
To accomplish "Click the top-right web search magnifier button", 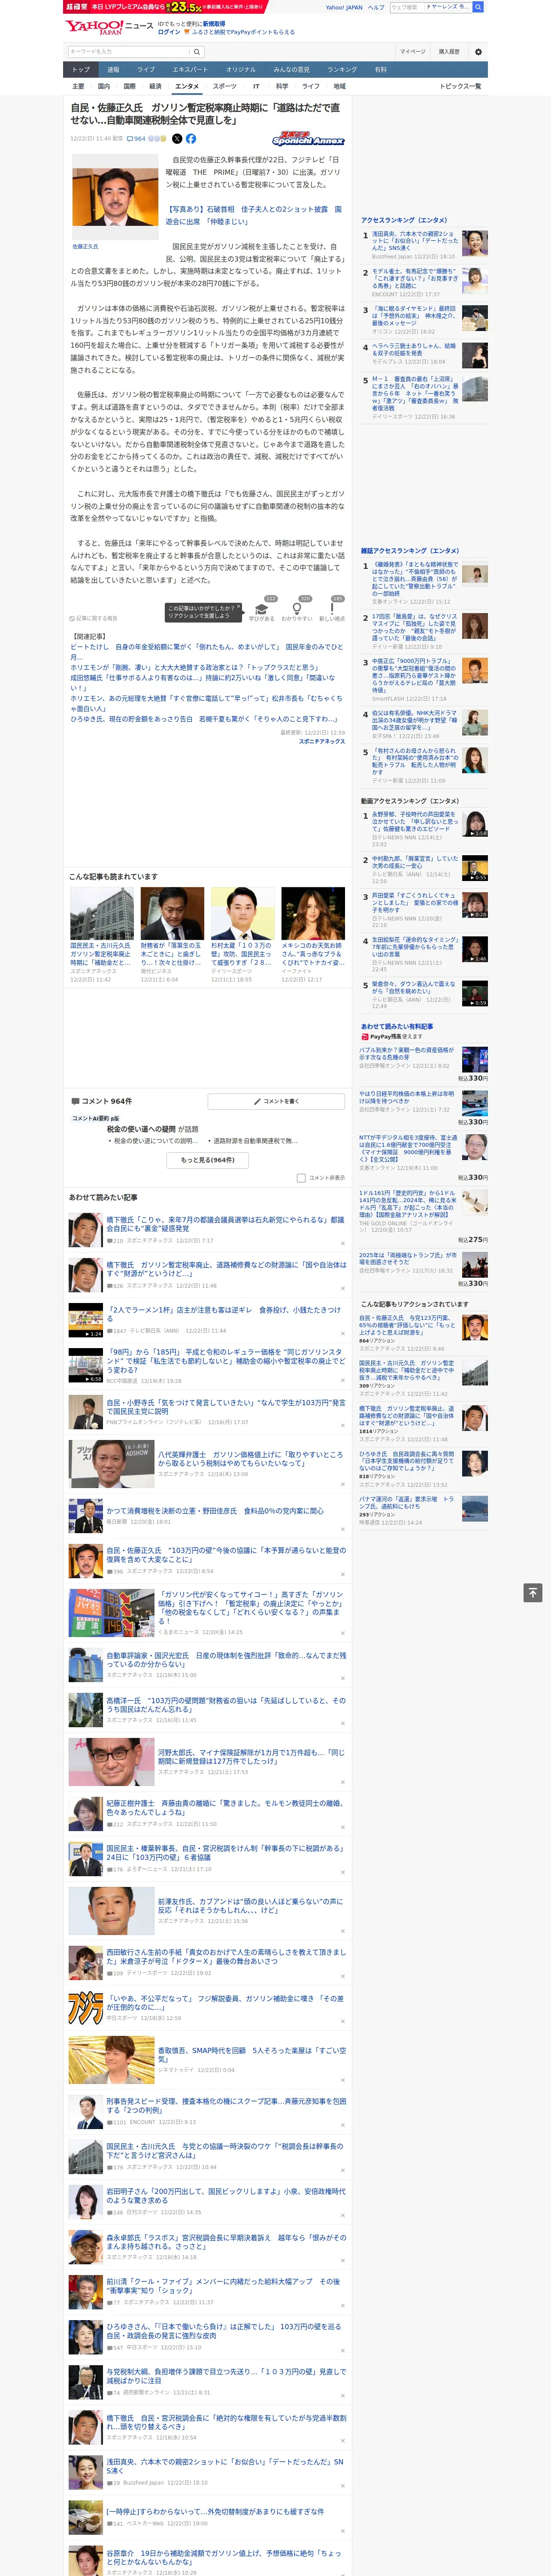I will (x=478, y=7).
